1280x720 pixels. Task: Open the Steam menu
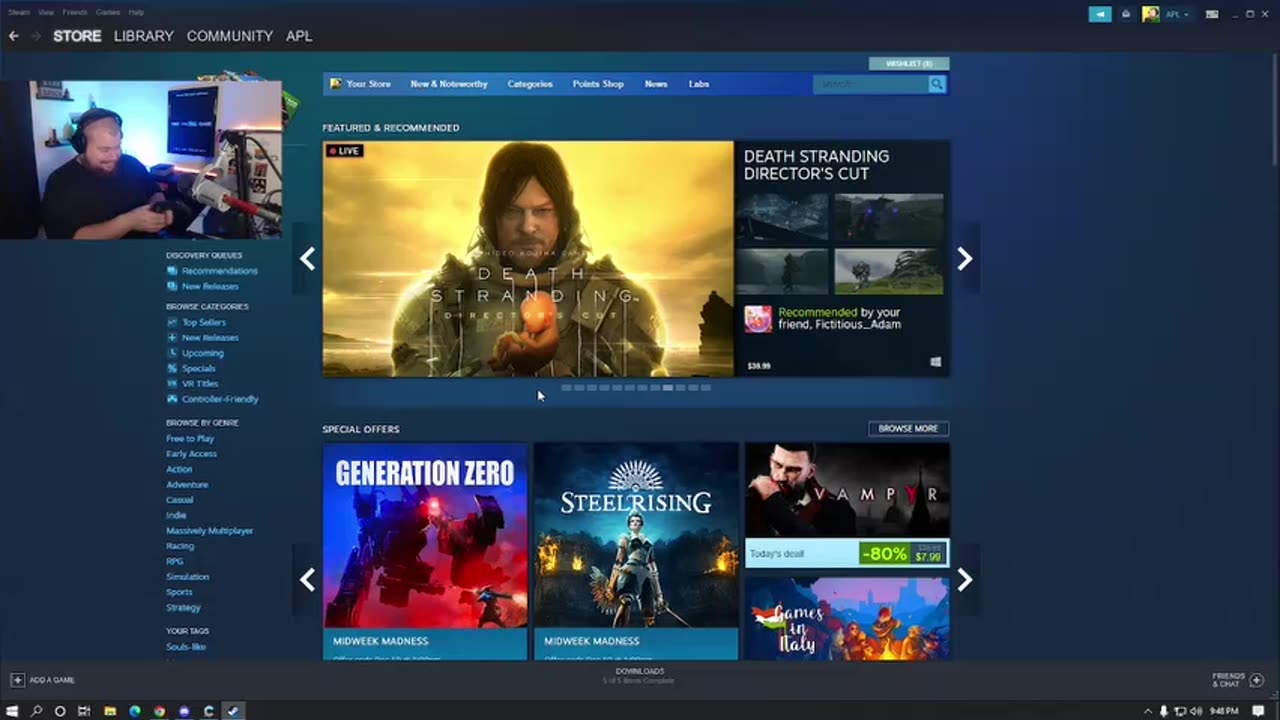pyautogui.click(x=19, y=12)
